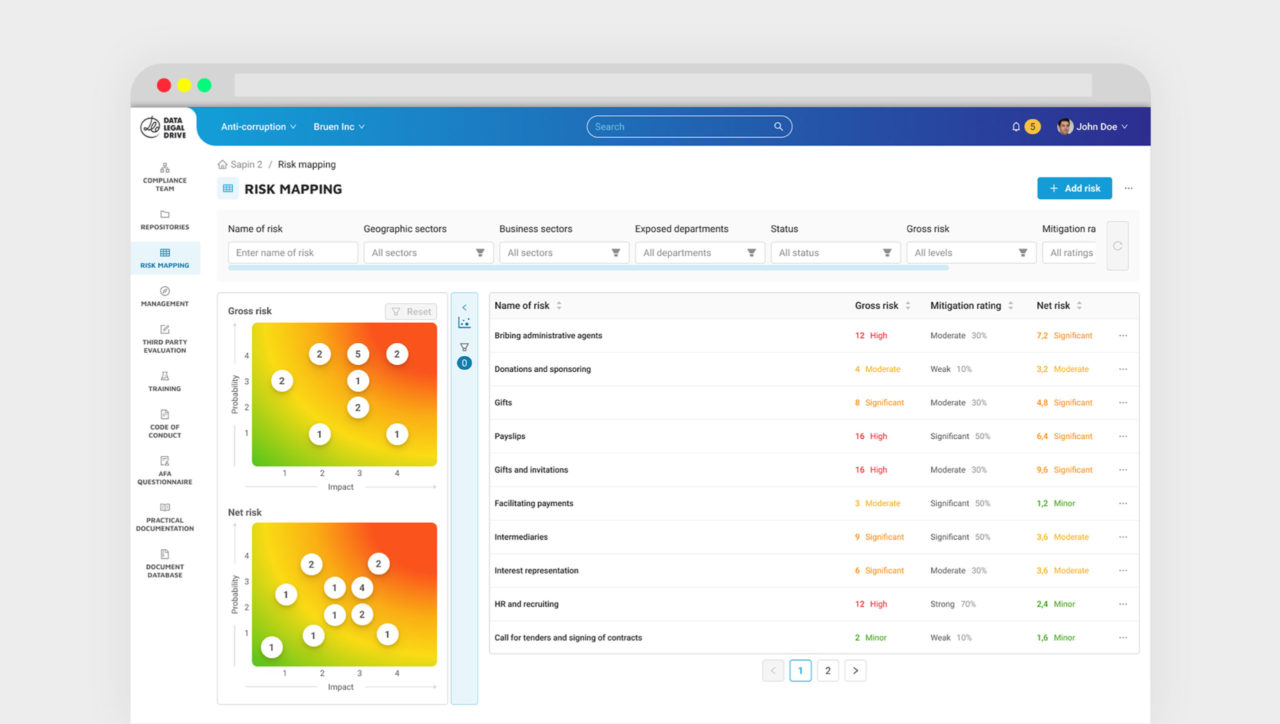Click the notification bell icon
Viewport: 1280px width, 724px height.
[1016, 127]
